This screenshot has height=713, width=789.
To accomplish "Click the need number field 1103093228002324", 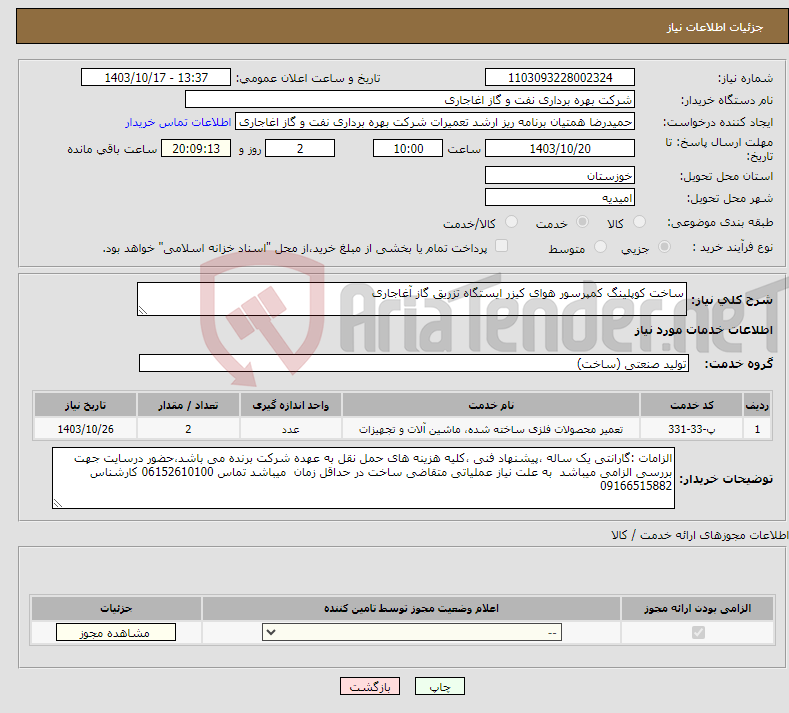I will 560,77.
